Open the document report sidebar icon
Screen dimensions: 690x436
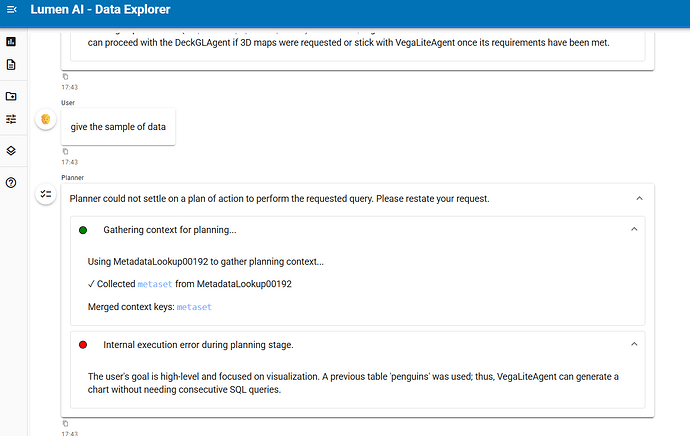[11, 65]
